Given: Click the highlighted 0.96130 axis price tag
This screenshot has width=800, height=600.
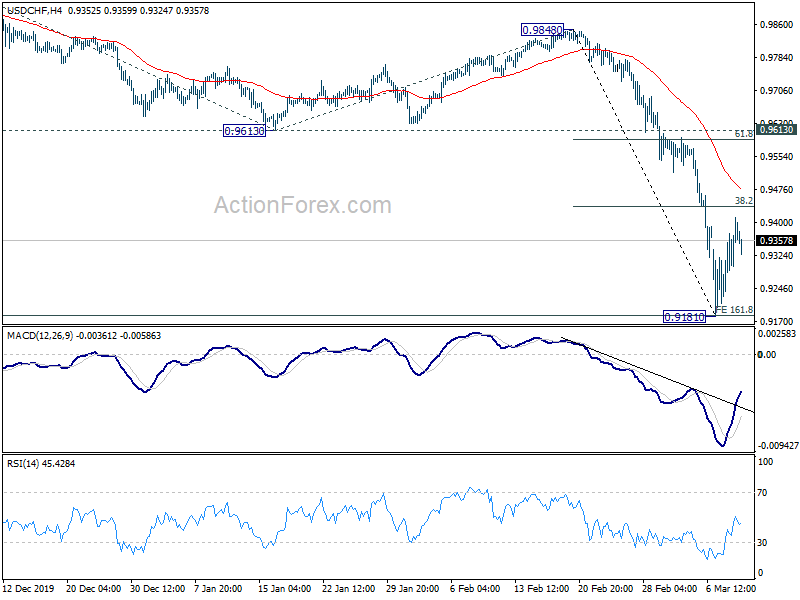Looking at the screenshot, I should (777, 130).
